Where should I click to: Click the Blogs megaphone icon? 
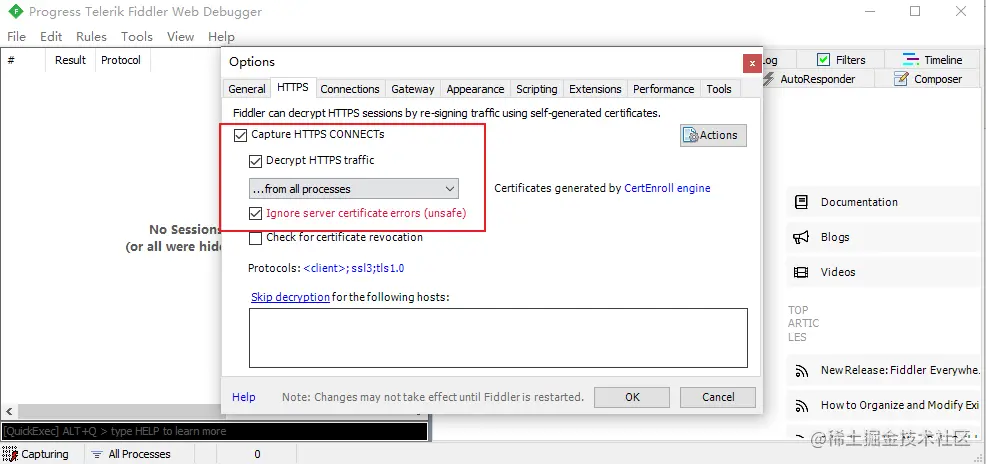click(x=801, y=237)
